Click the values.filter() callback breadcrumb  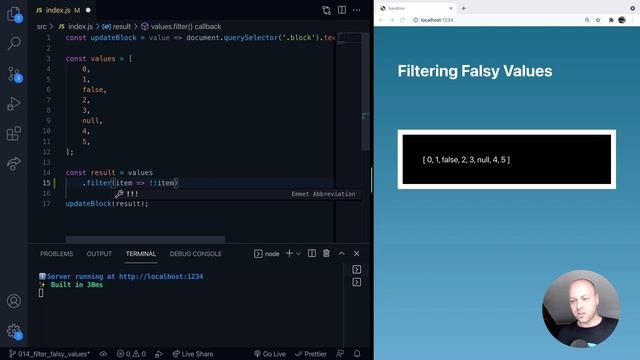(x=181, y=27)
